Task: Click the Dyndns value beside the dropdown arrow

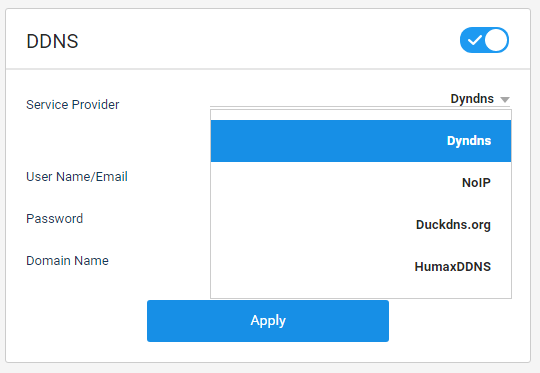Action: pos(472,99)
